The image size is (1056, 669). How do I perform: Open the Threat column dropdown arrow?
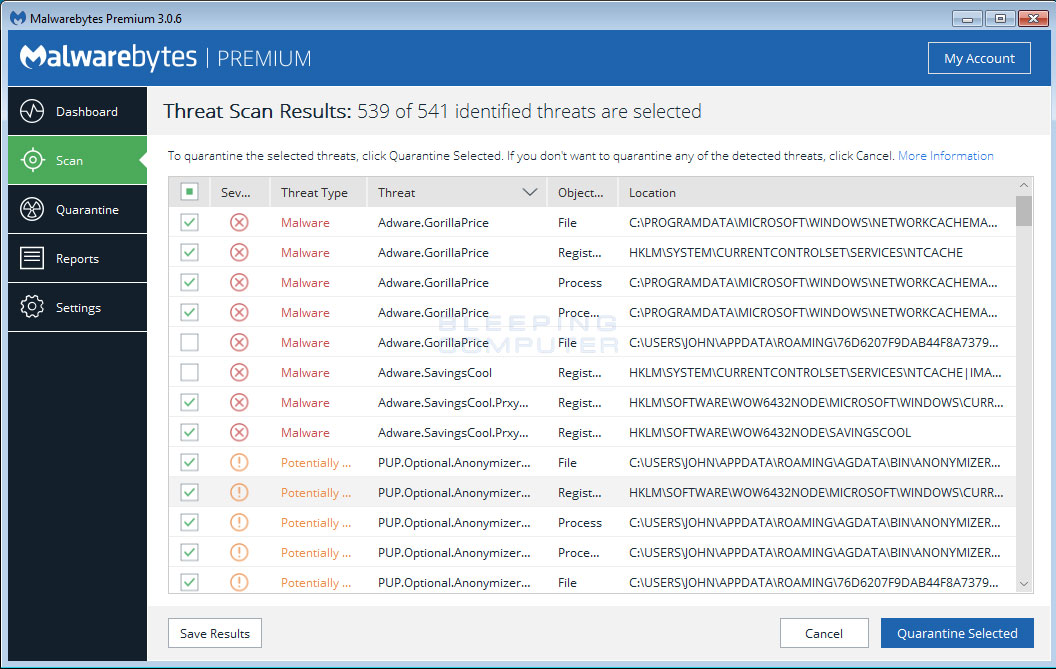530,191
